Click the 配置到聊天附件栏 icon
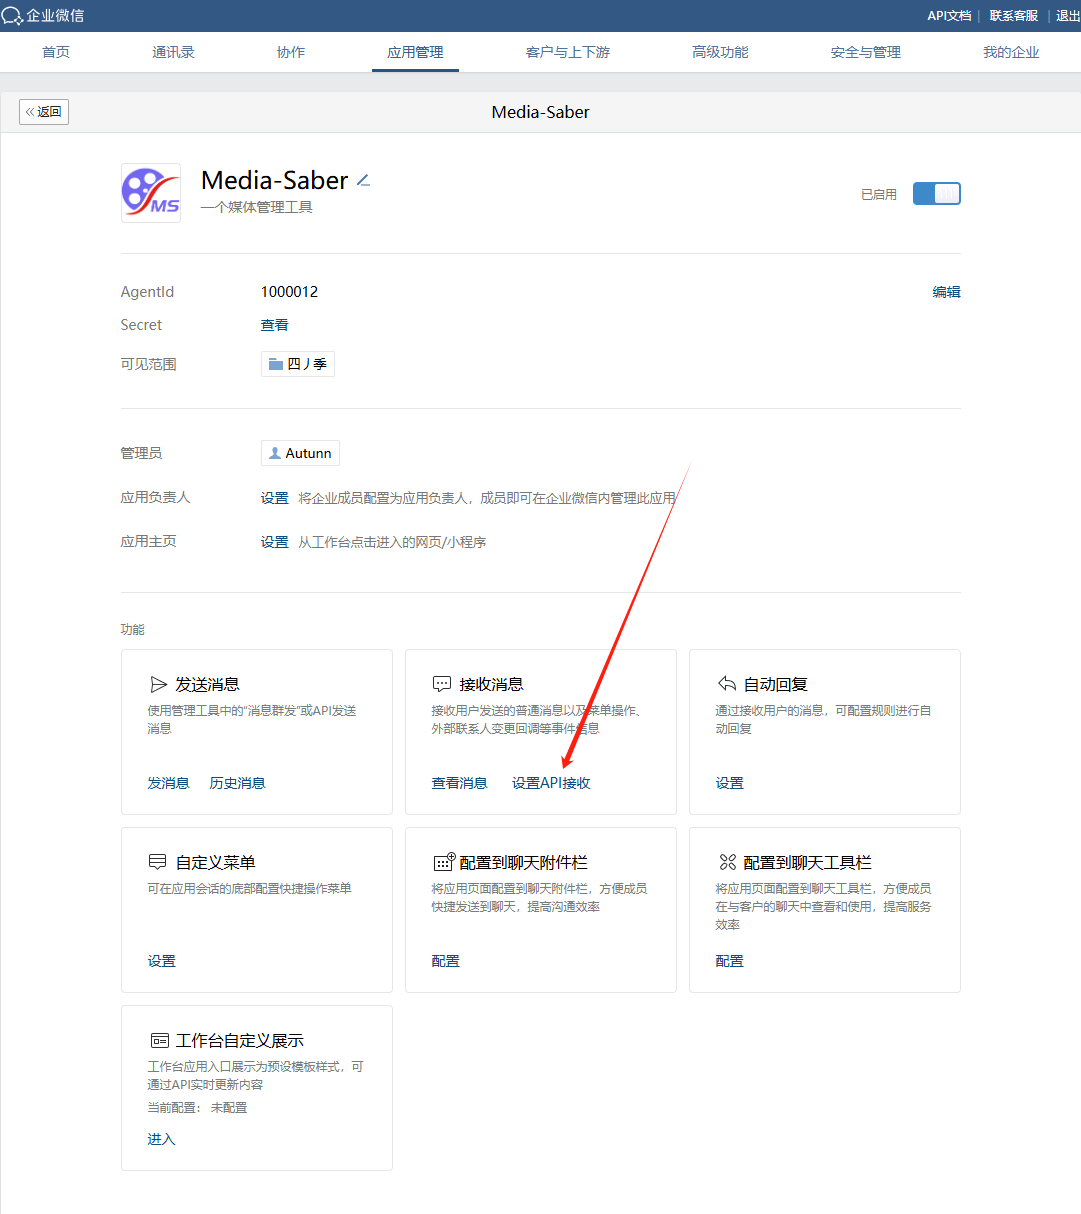 [x=444, y=862]
